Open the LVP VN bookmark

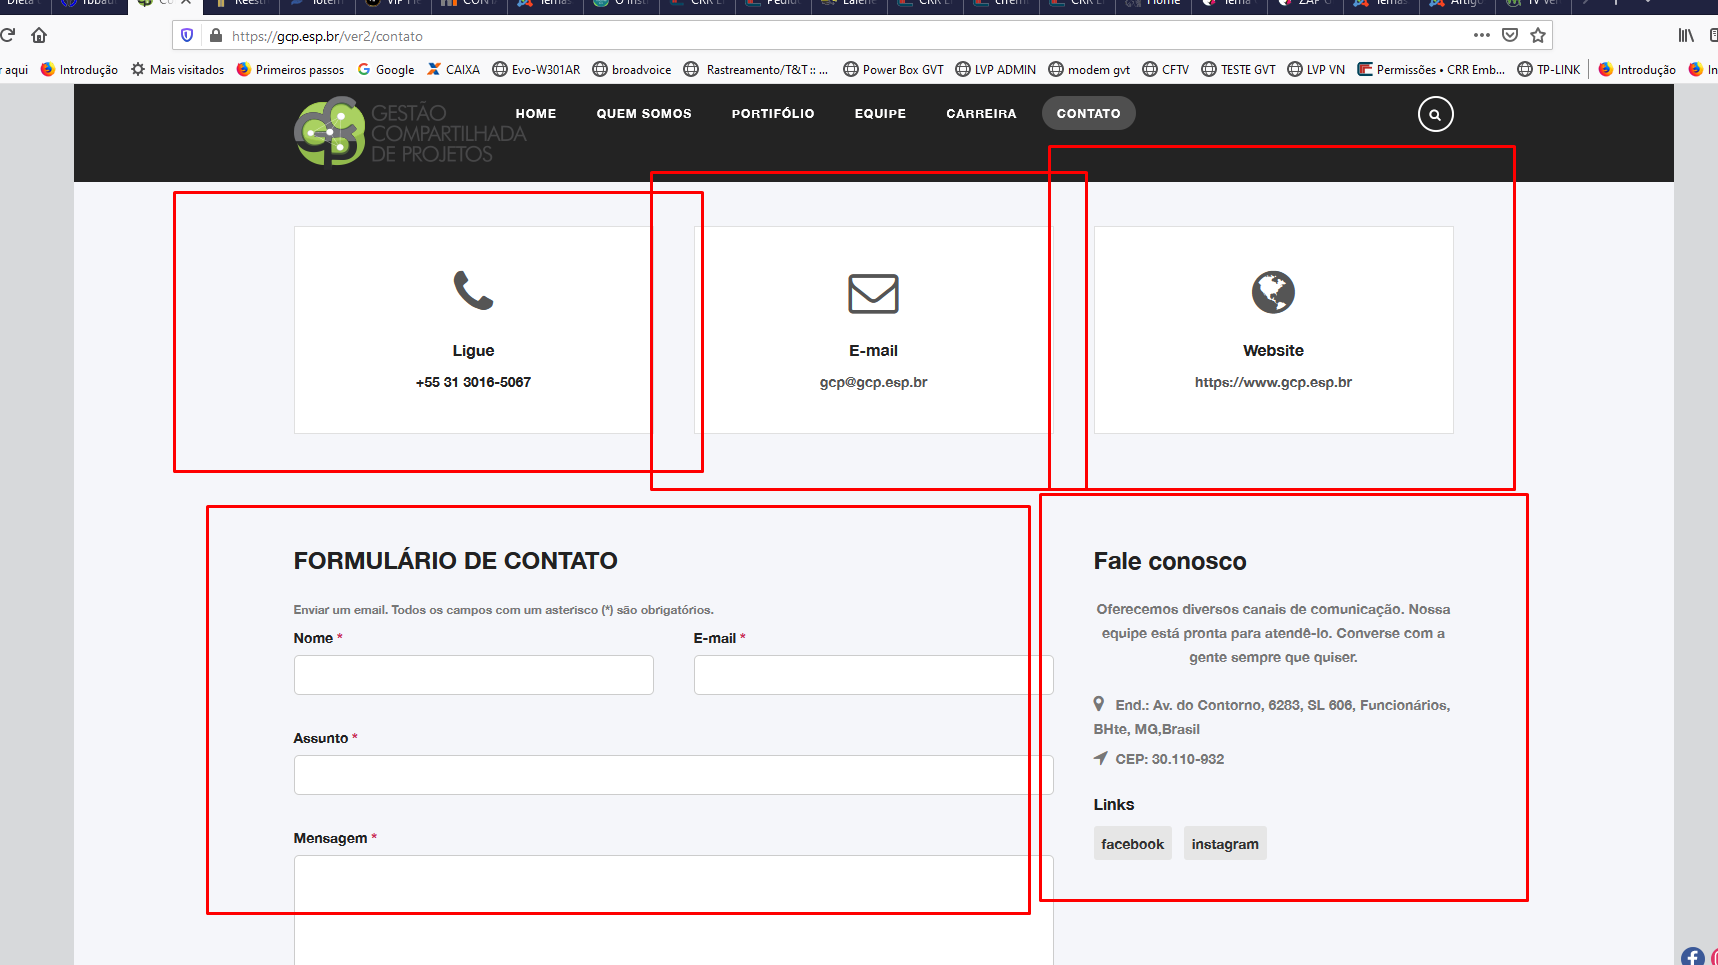tap(1316, 70)
